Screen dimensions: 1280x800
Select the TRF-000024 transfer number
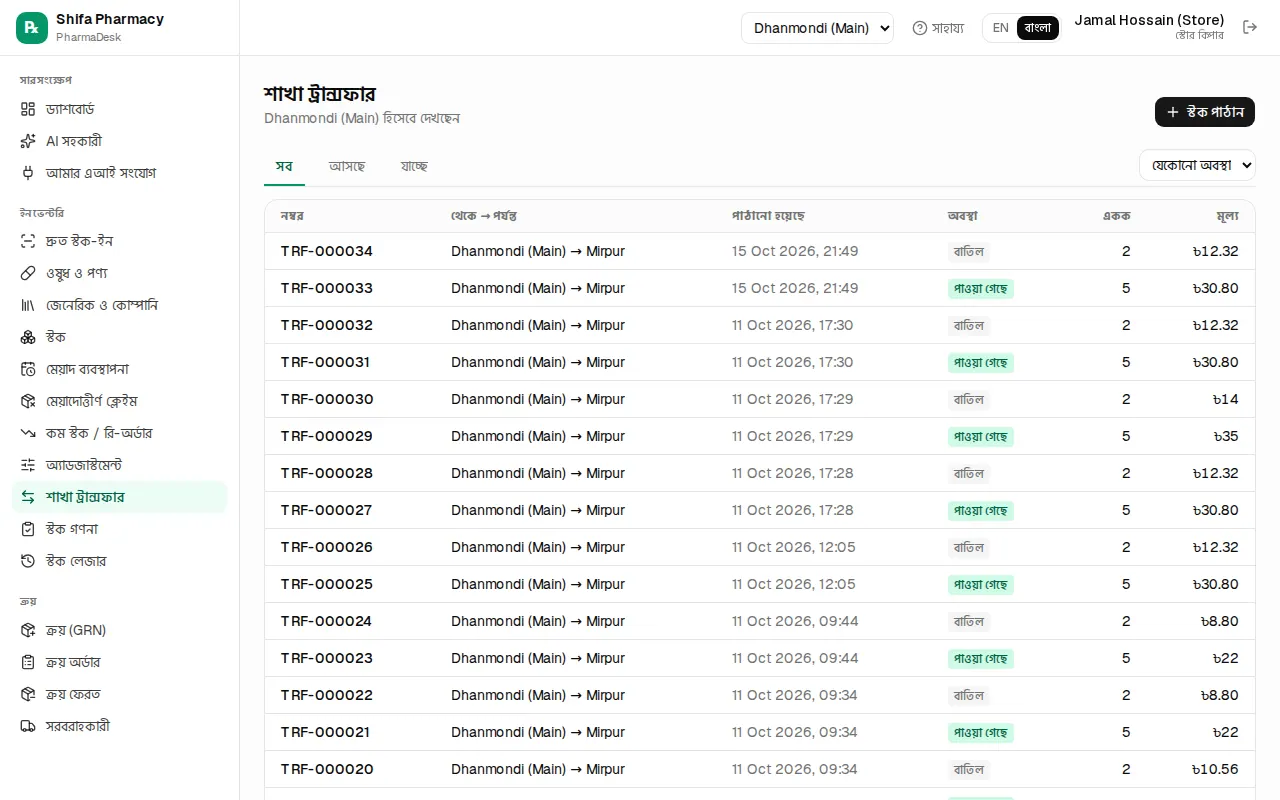(x=327, y=621)
